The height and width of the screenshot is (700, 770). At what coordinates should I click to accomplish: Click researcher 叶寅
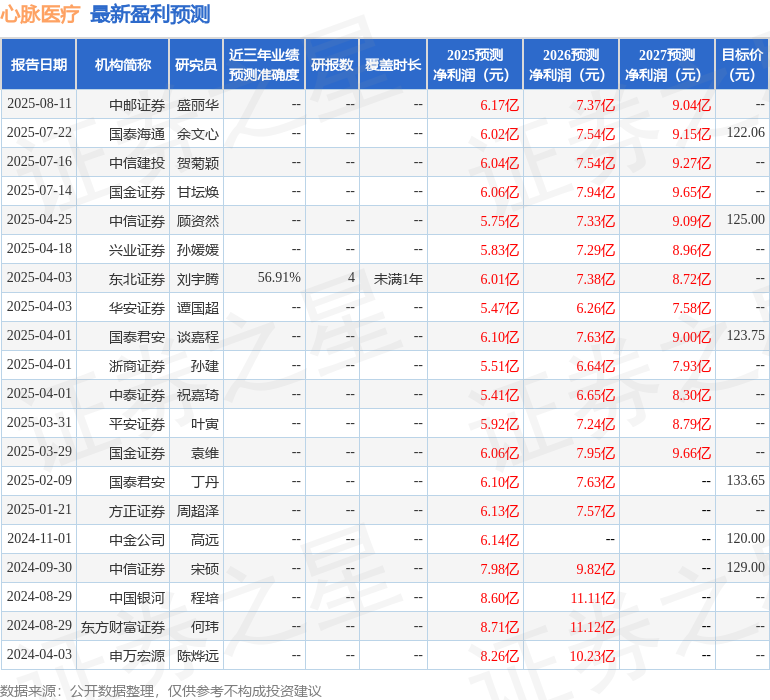coord(205,424)
